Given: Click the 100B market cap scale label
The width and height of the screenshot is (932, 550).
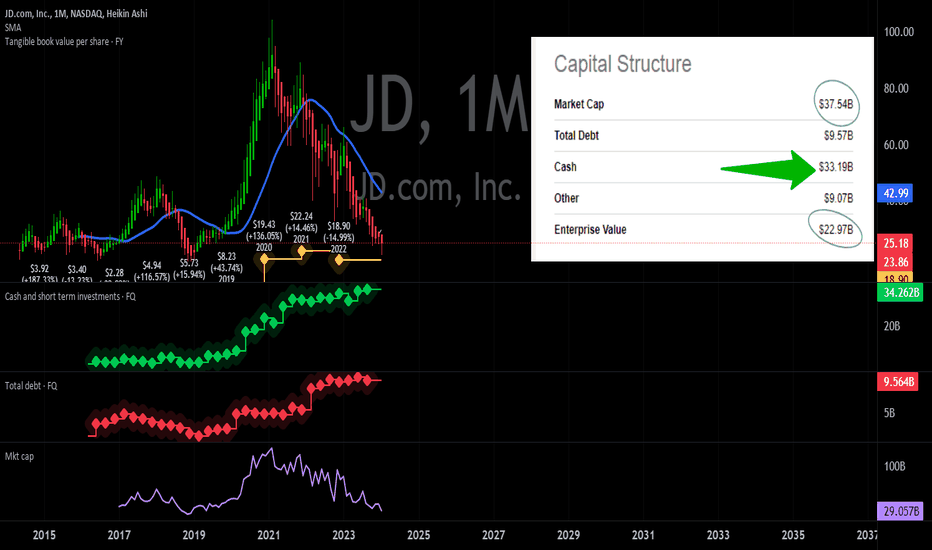Looking at the screenshot, I should point(895,466).
